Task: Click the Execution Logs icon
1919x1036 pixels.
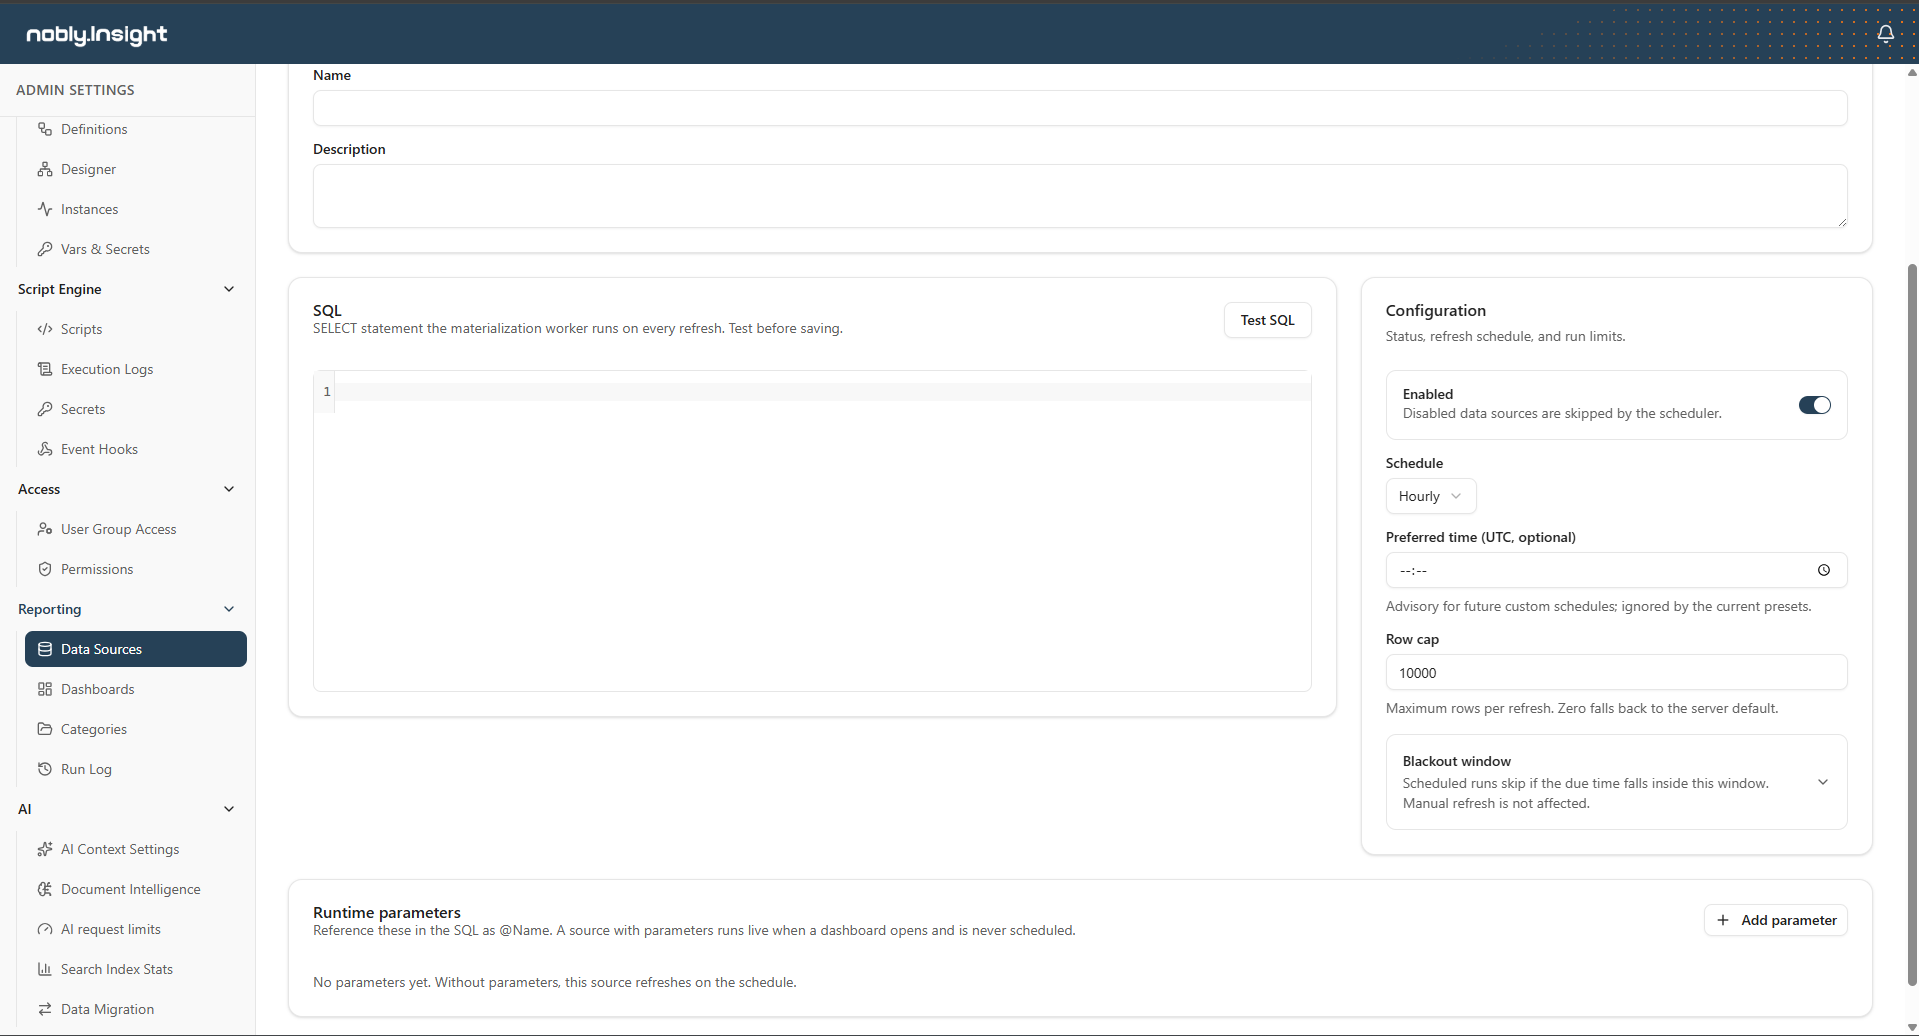Action: click(45, 369)
